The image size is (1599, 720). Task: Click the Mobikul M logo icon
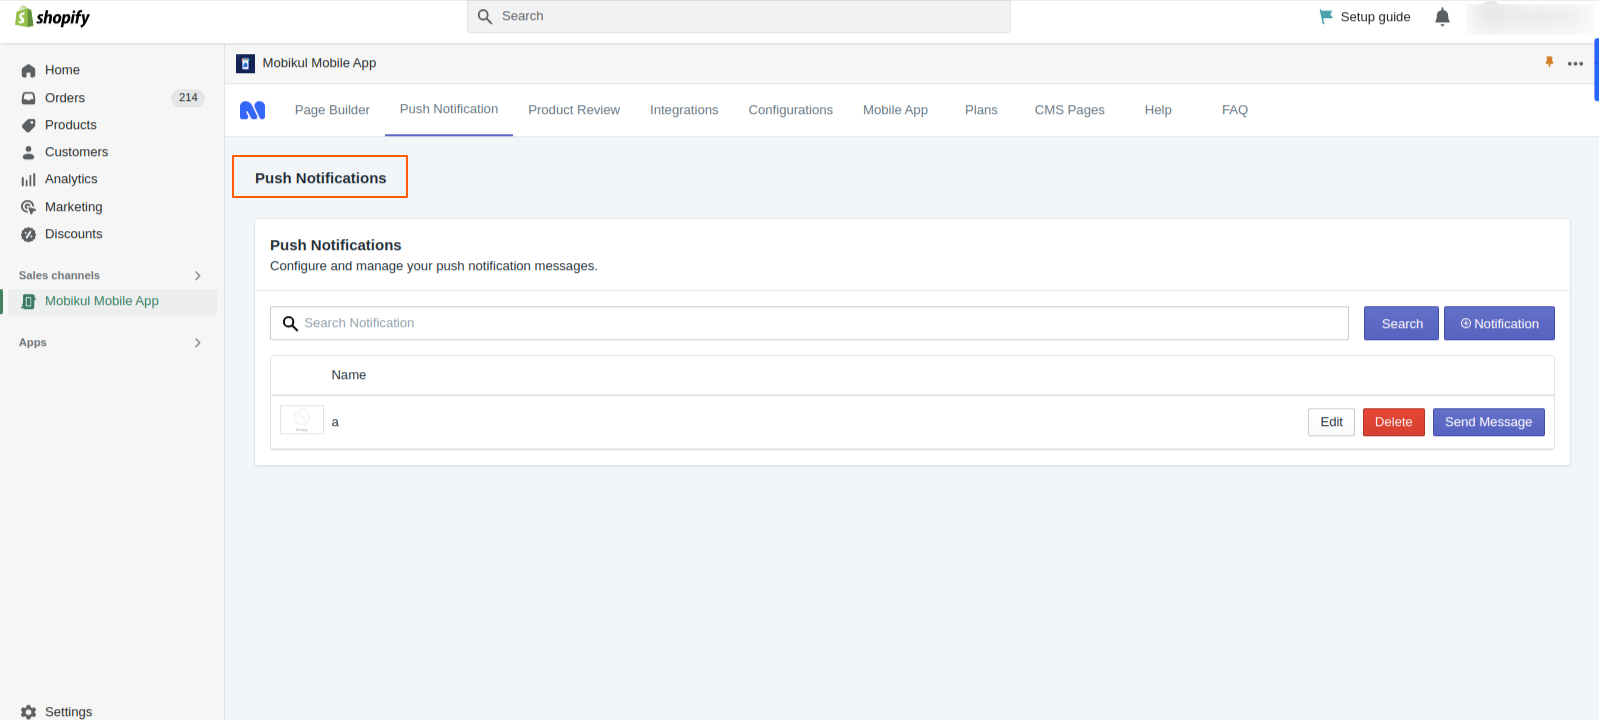point(253,110)
